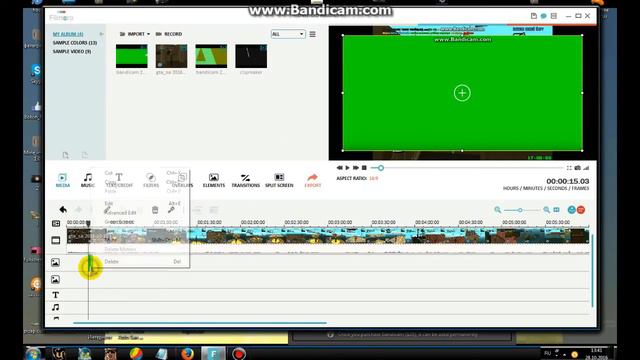Viewport: 640px width, 360px height.
Task: Click the fast forward playback button
Action: click(356, 168)
